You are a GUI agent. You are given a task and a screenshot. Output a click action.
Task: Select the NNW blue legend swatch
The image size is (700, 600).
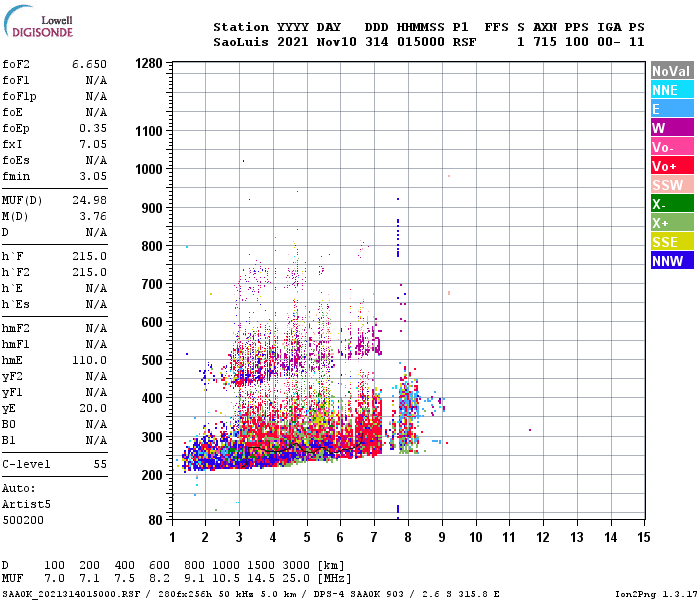(x=672, y=261)
